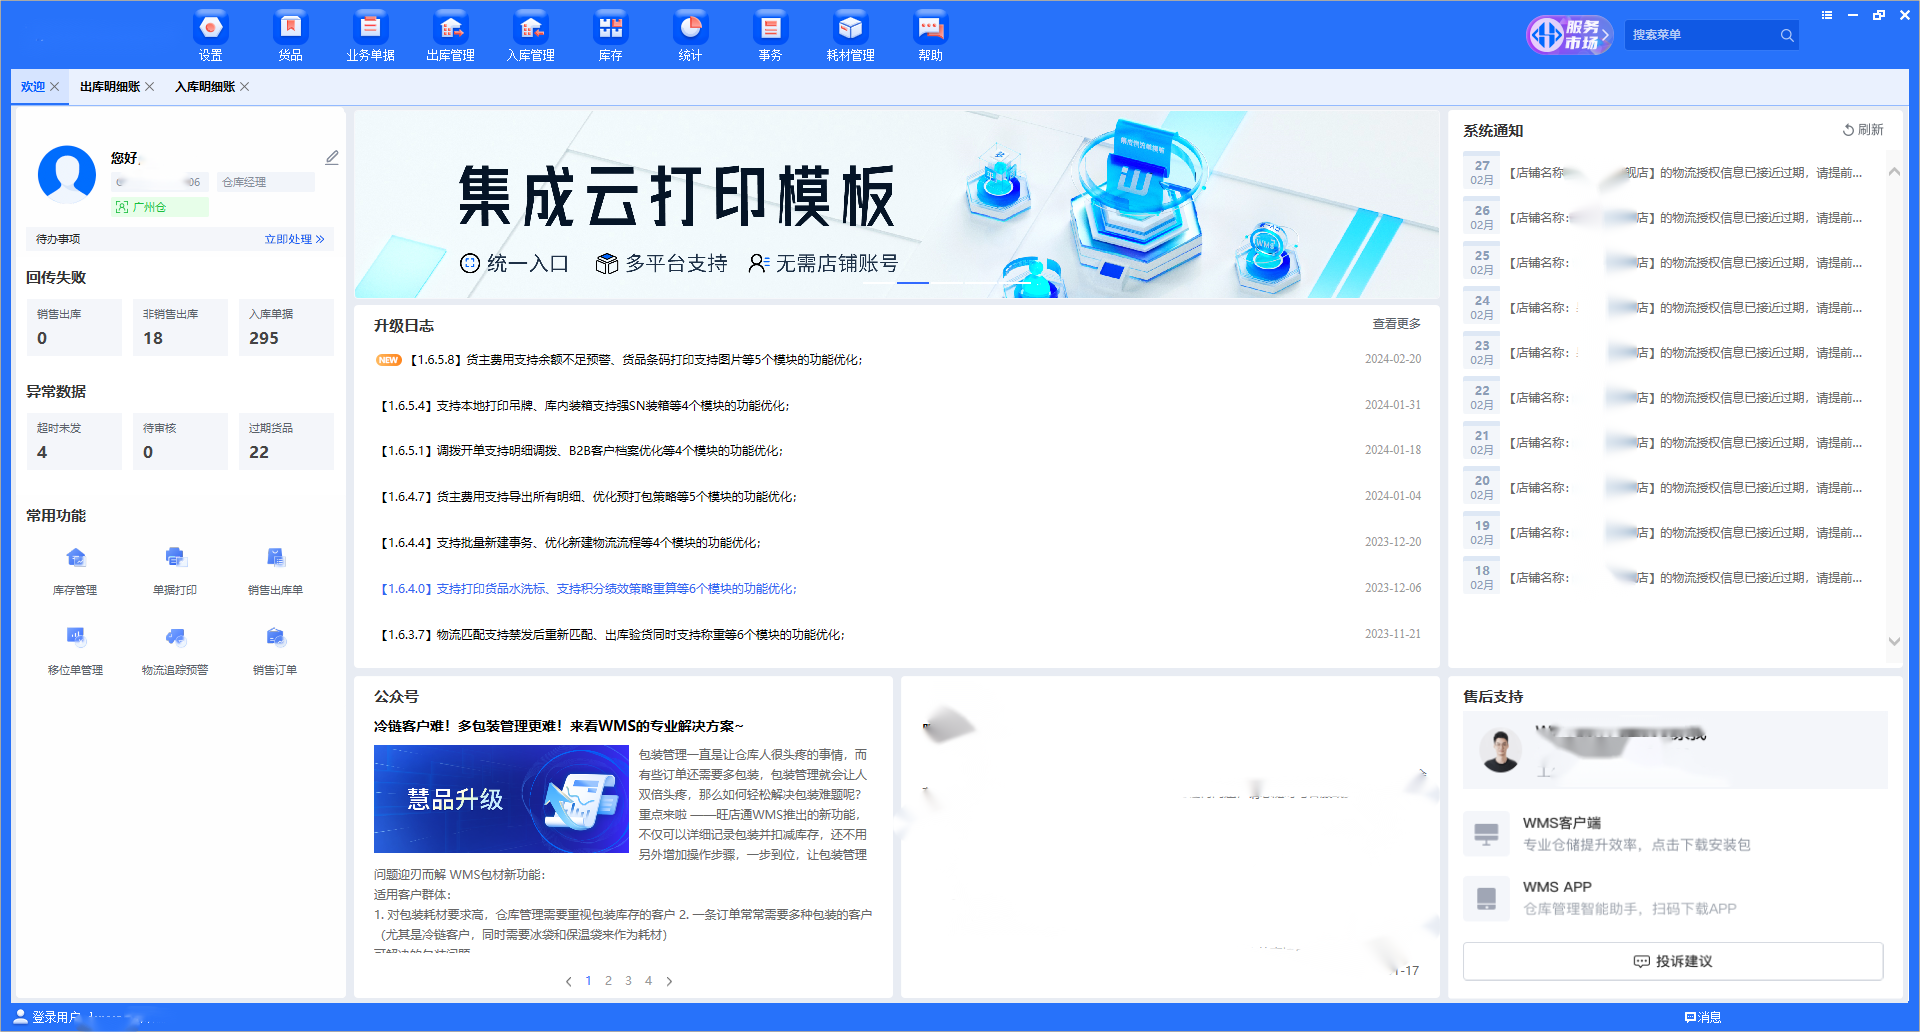The height and width of the screenshot is (1032, 1920).
Task: Refresh the system notifications list
Action: pyautogui.click(x=1863, y=130)
